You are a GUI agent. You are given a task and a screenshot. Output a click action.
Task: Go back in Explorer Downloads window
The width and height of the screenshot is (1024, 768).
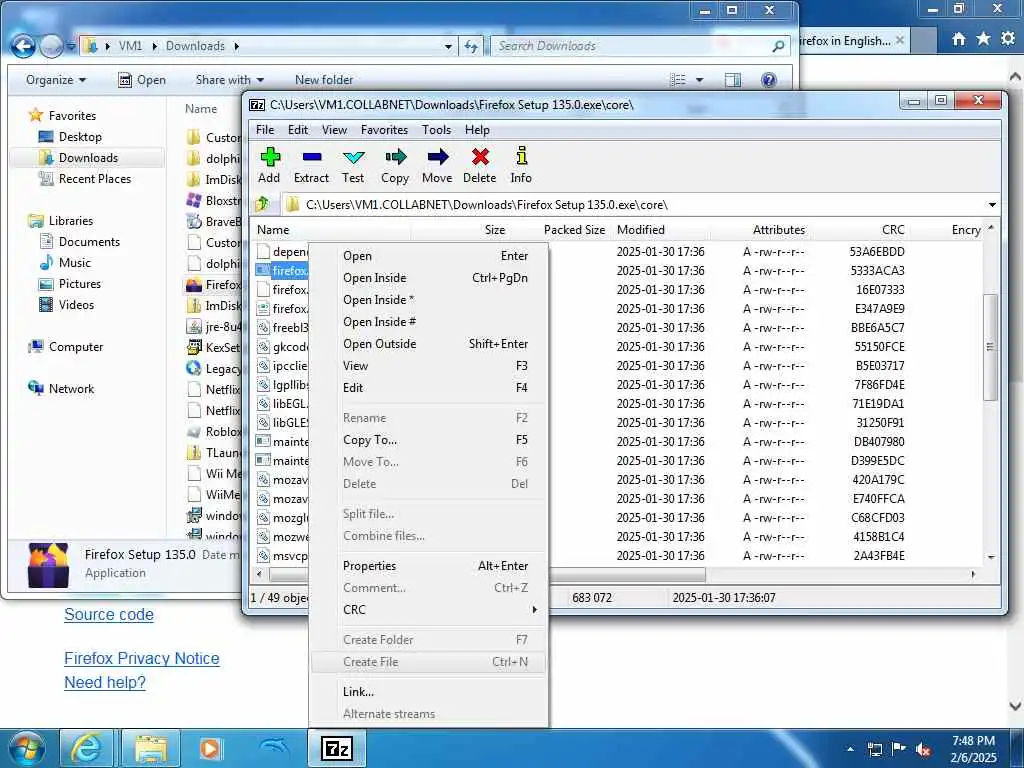click(x=24, y=46)
